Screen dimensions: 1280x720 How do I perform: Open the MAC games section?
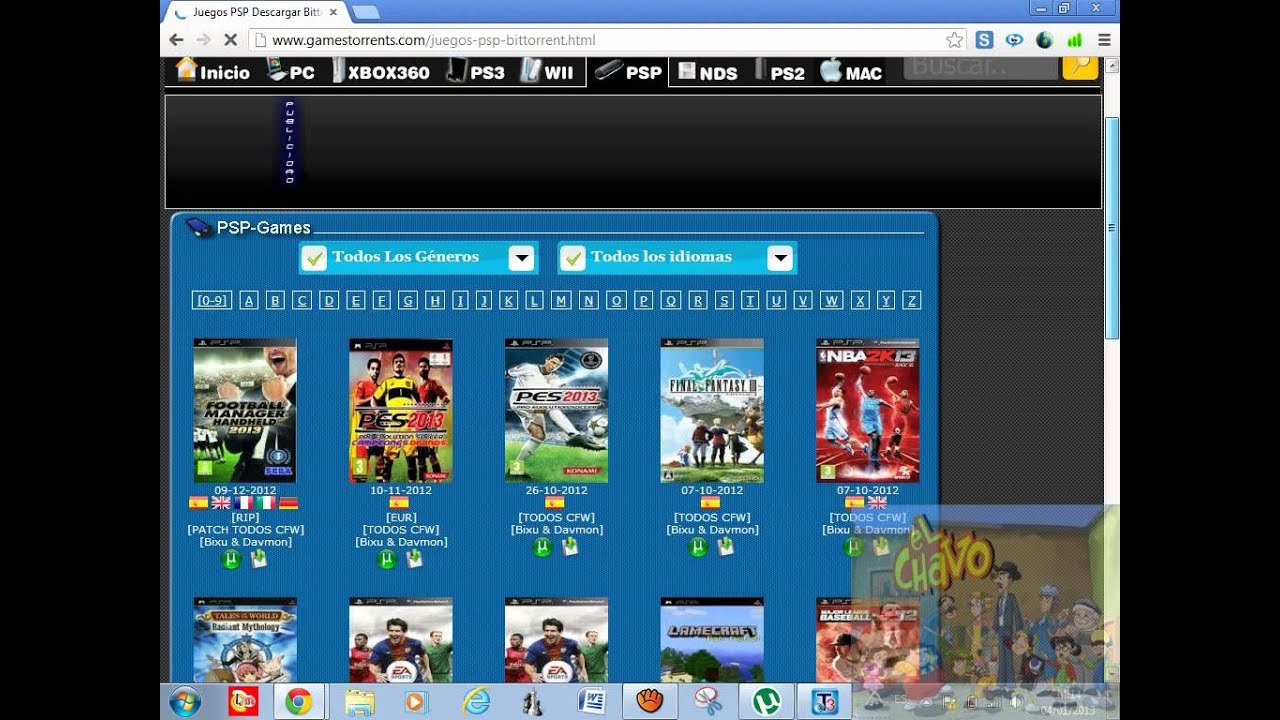pyautogui.click(x=852, y=72)
